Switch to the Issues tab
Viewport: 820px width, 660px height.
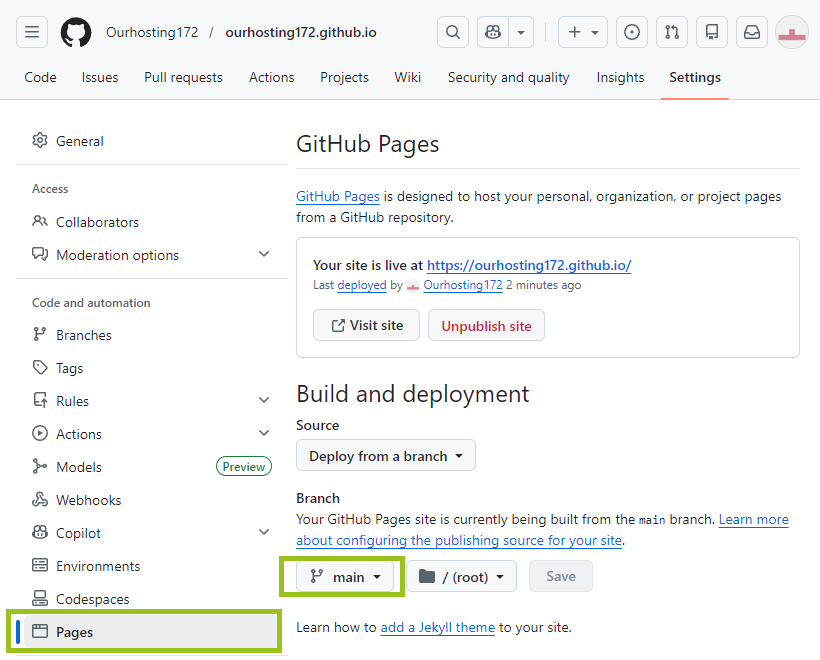100,77
